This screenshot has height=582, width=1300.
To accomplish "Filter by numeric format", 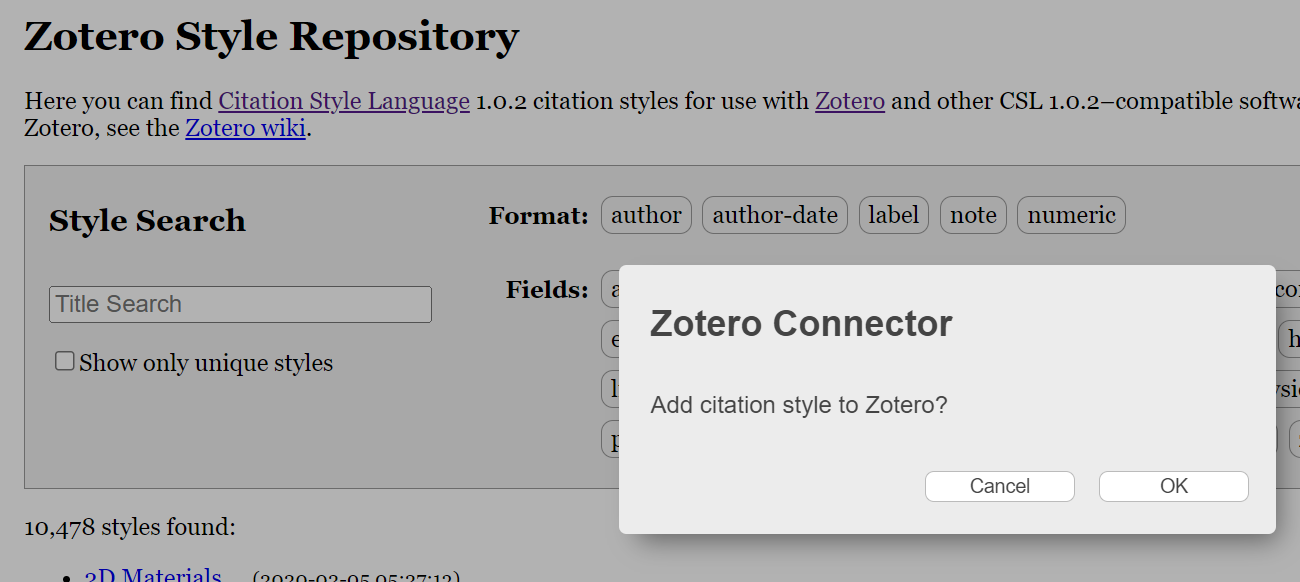I will (1071, 215).
